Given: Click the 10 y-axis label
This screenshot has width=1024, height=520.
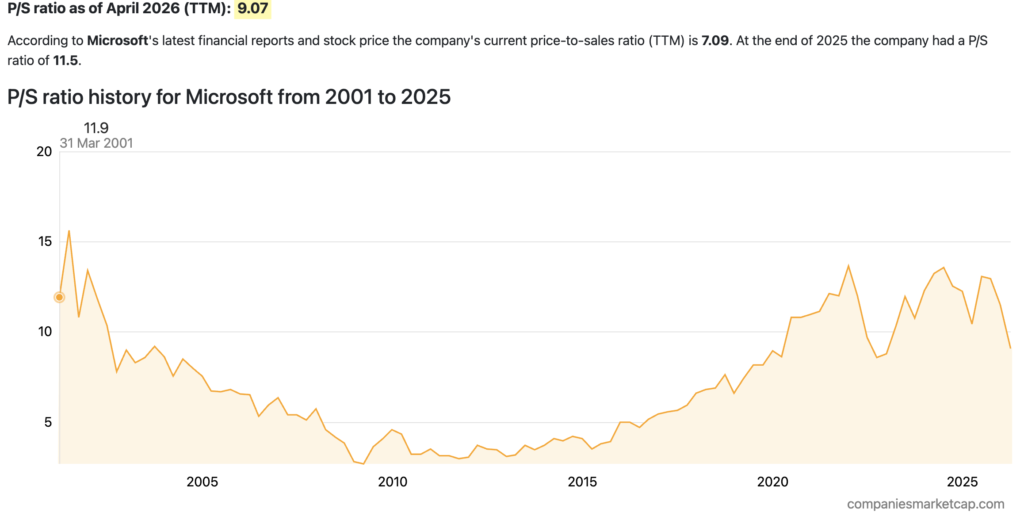Looking at the screenshot, I should click(x=43, y=332).
